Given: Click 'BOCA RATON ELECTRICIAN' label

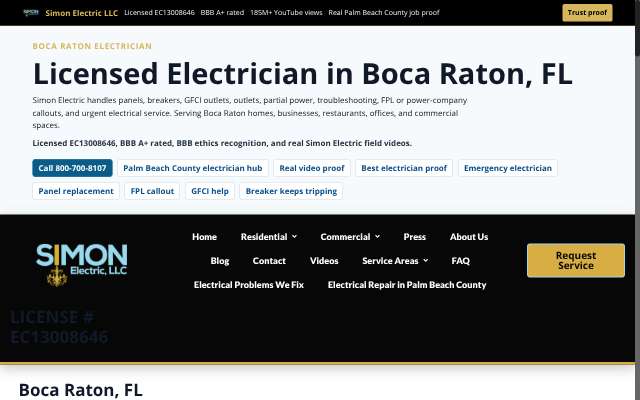Looking at the screenshot, I should coord(92,46).
